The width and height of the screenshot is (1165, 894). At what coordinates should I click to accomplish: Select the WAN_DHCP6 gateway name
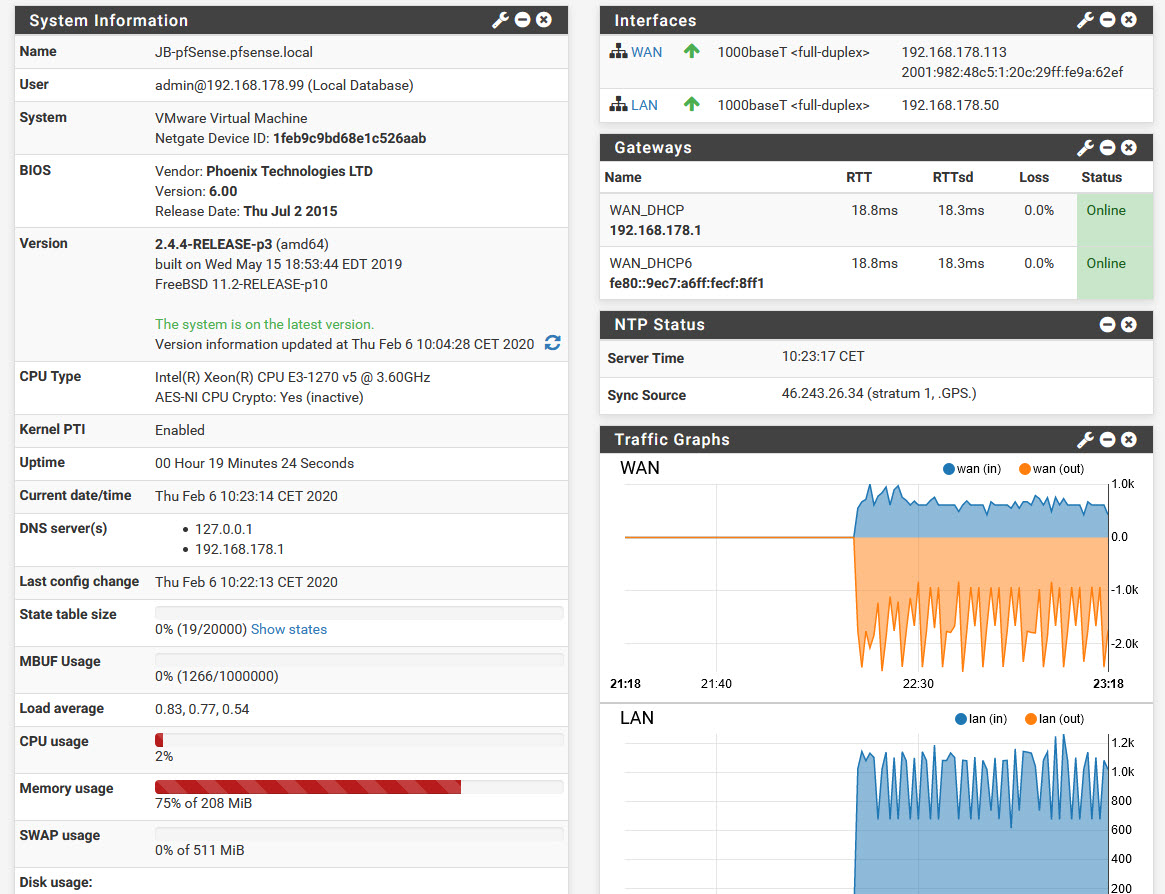[650, 263]
